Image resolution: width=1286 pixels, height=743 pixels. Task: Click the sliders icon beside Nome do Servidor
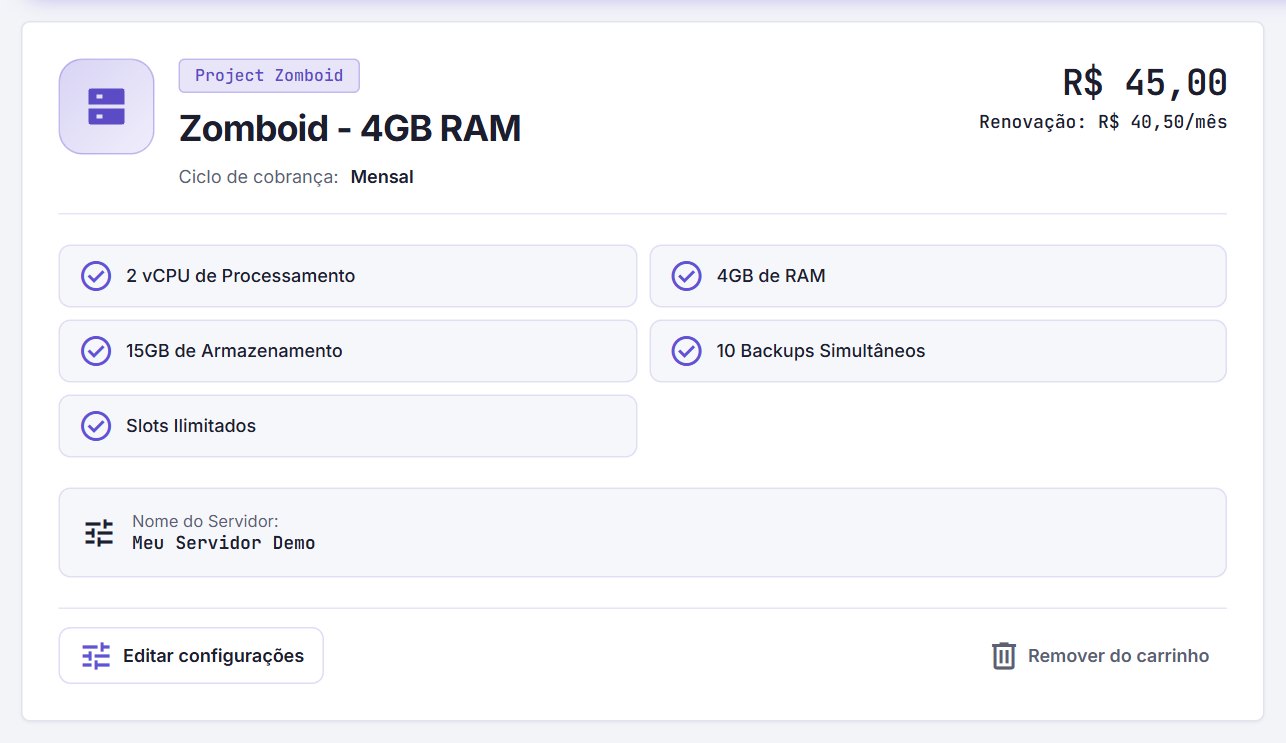(99, 533)
